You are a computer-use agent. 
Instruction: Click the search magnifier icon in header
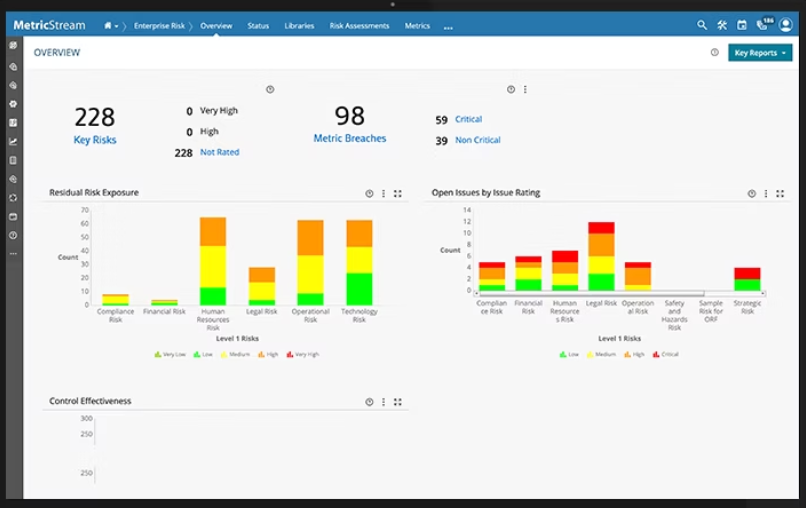[702, 25]
